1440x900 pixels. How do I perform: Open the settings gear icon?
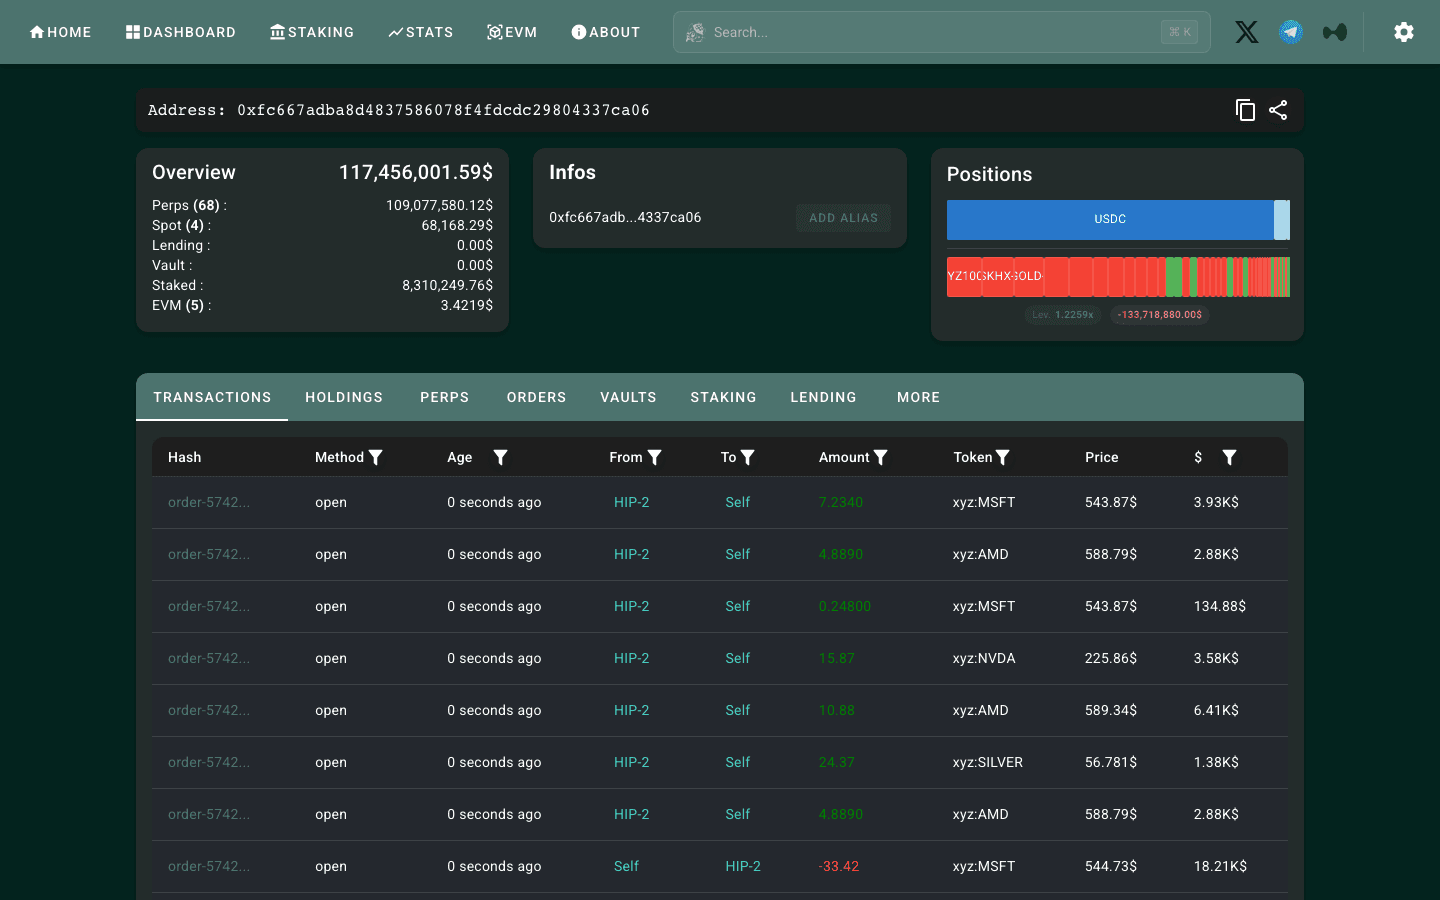click(x=1404, y=32)
